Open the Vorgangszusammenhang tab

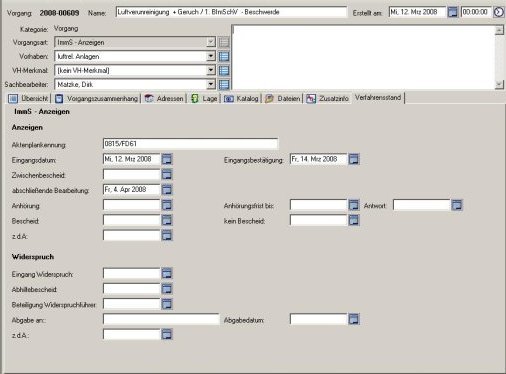click(x=97, y=98)
